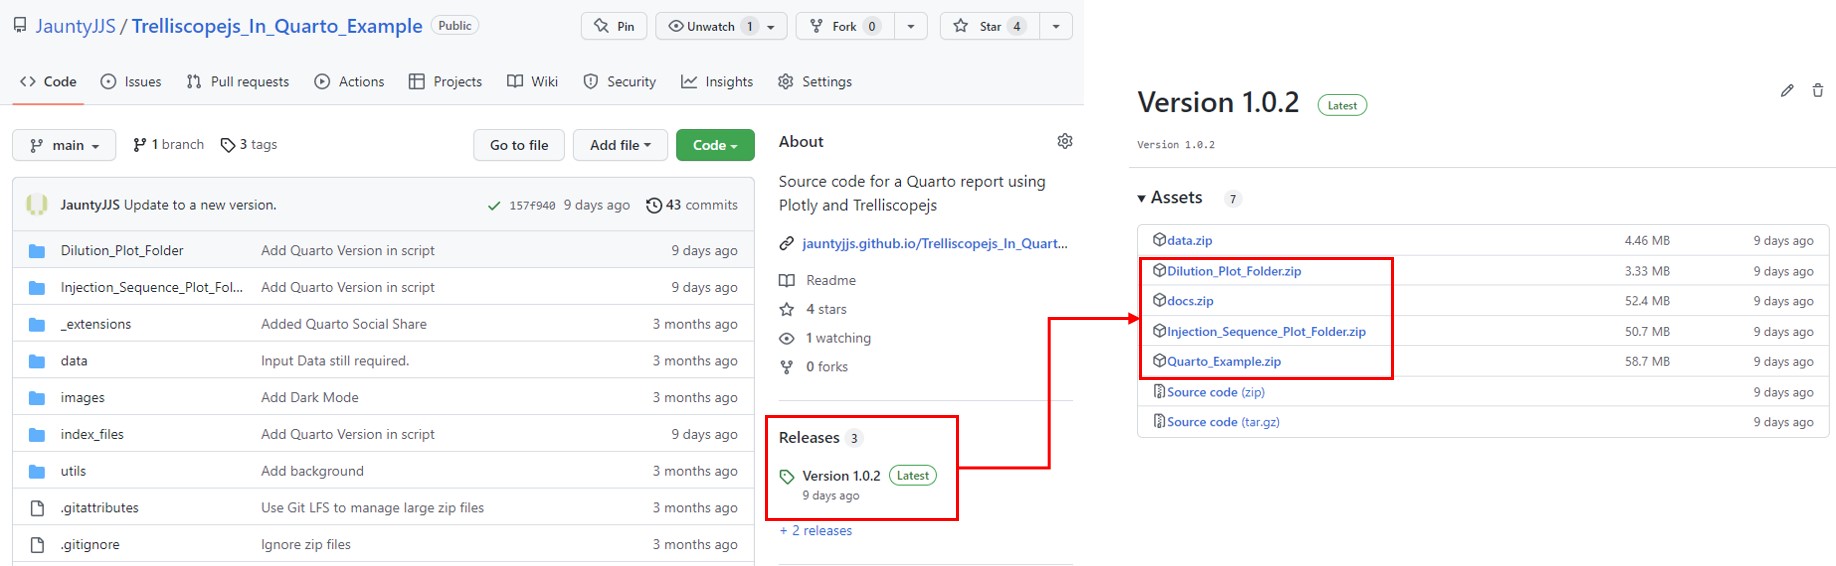1836x566 pixels.
Task: Open the Insights tab
Action: pyautogui.click(x=717, y=82)
